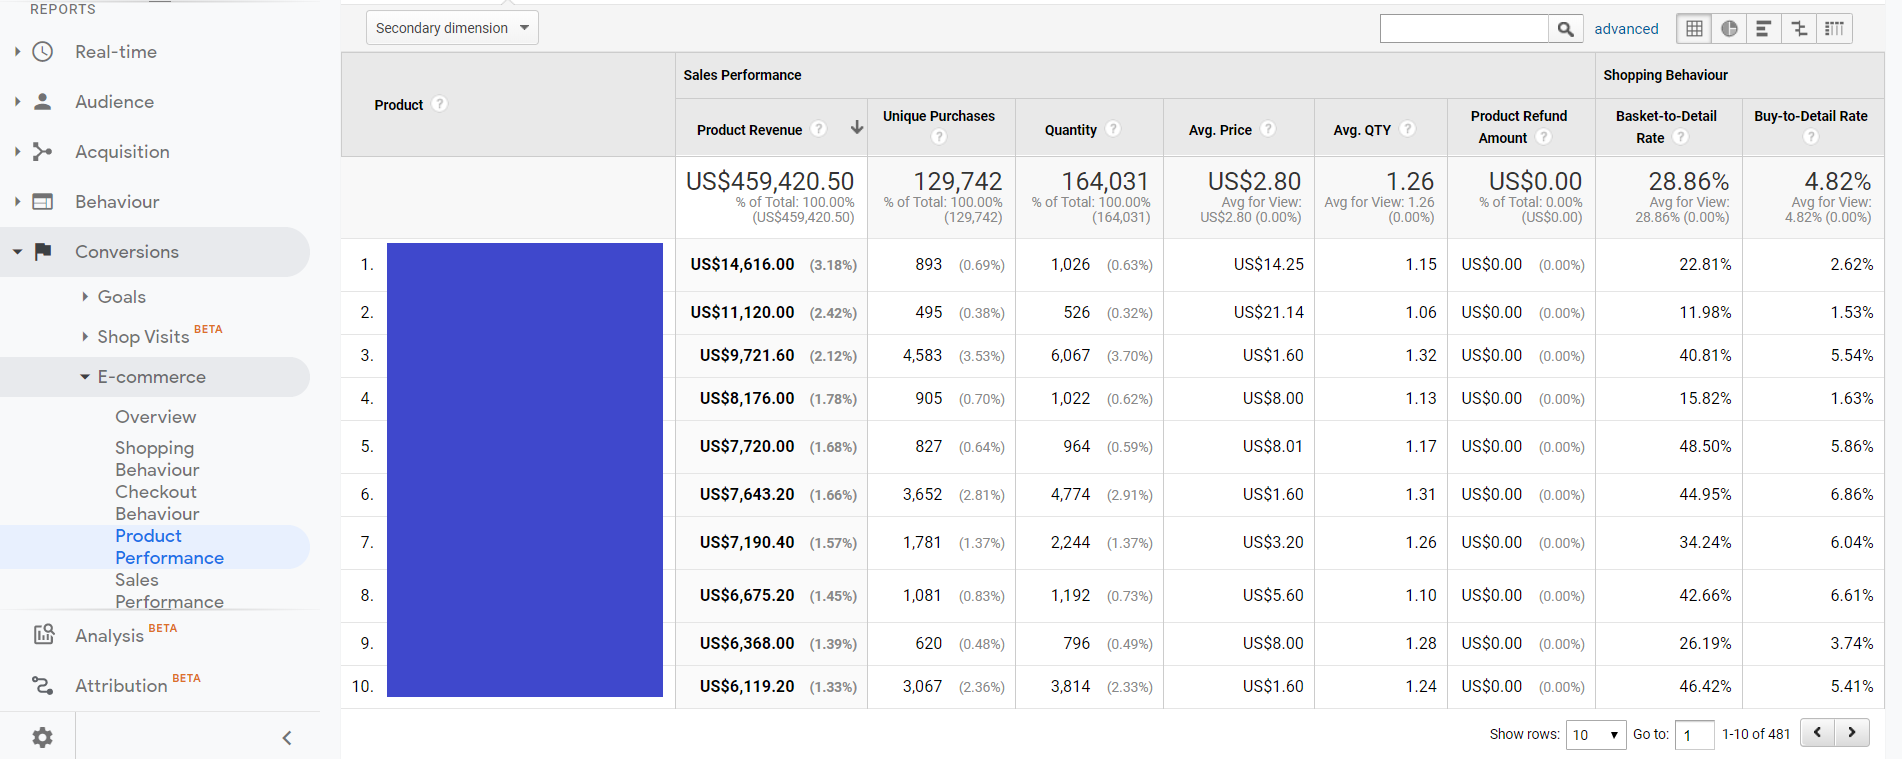Open the E-commerce Overview report
The image size is (1902, 759).
click(155, 417)
